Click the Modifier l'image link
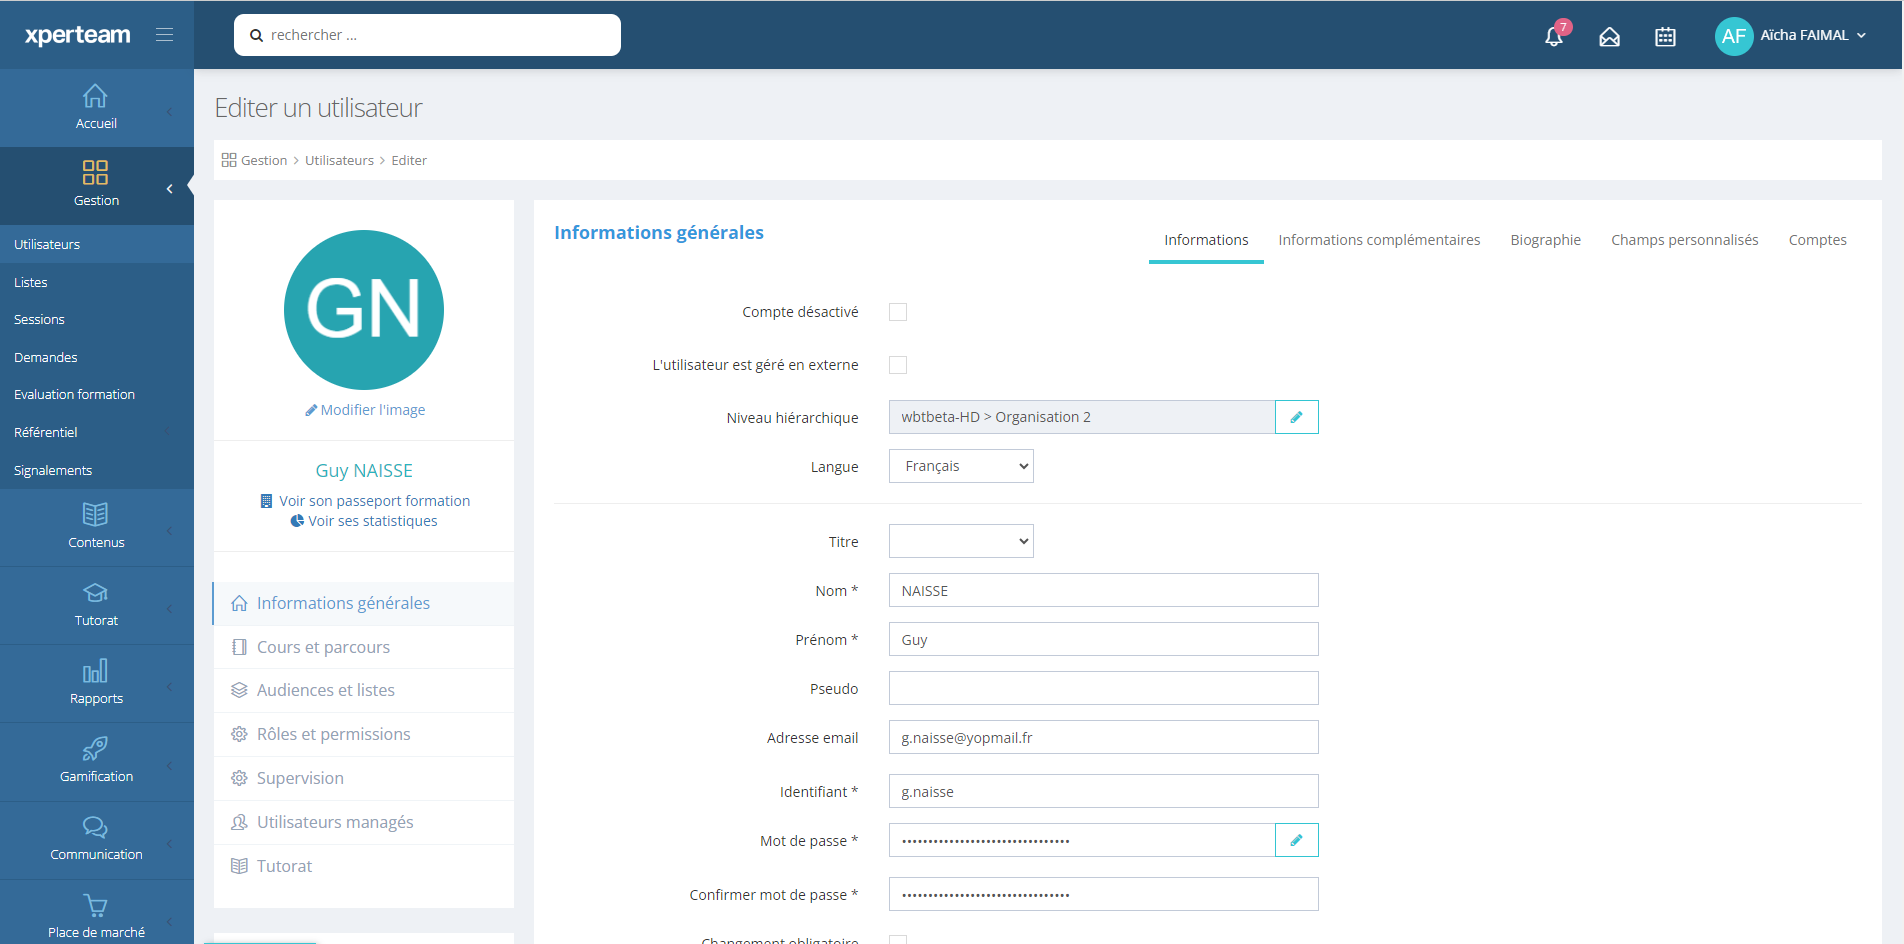Viewport: 1904px width, 944px height. point(365,410)
